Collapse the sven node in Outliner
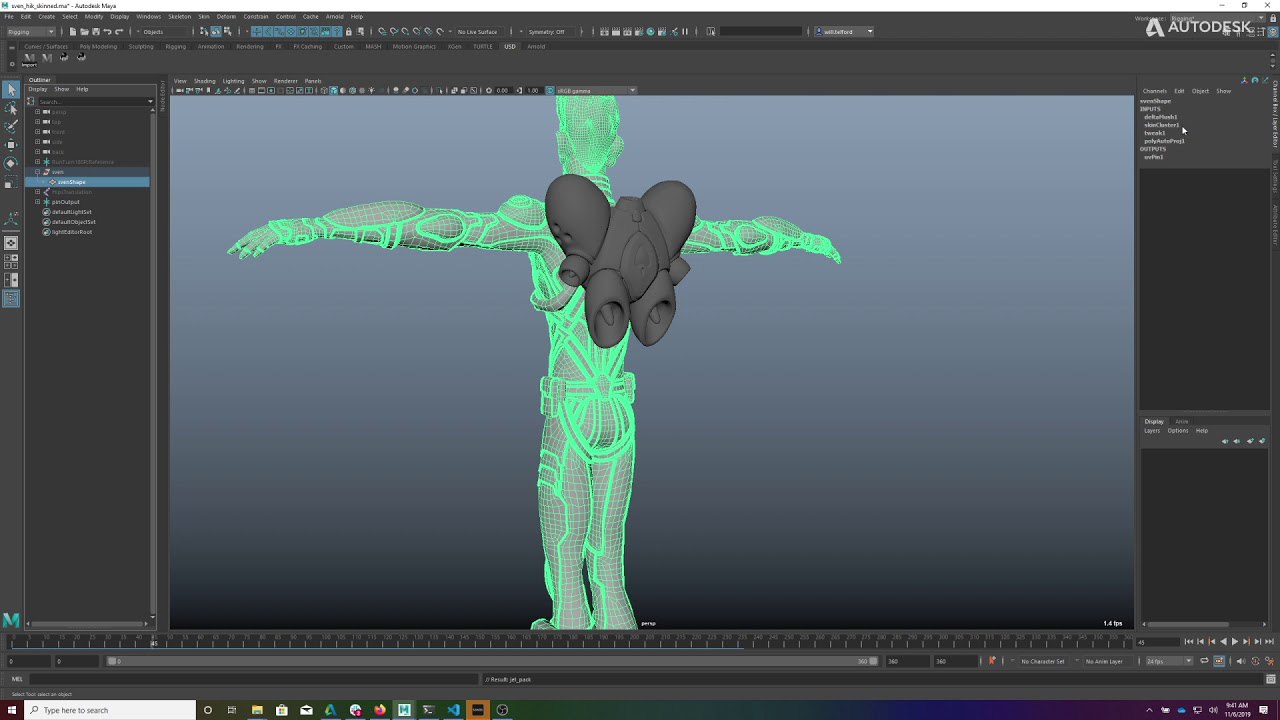This screenshot has width=1280, height=720. click(x=38, y=172)
